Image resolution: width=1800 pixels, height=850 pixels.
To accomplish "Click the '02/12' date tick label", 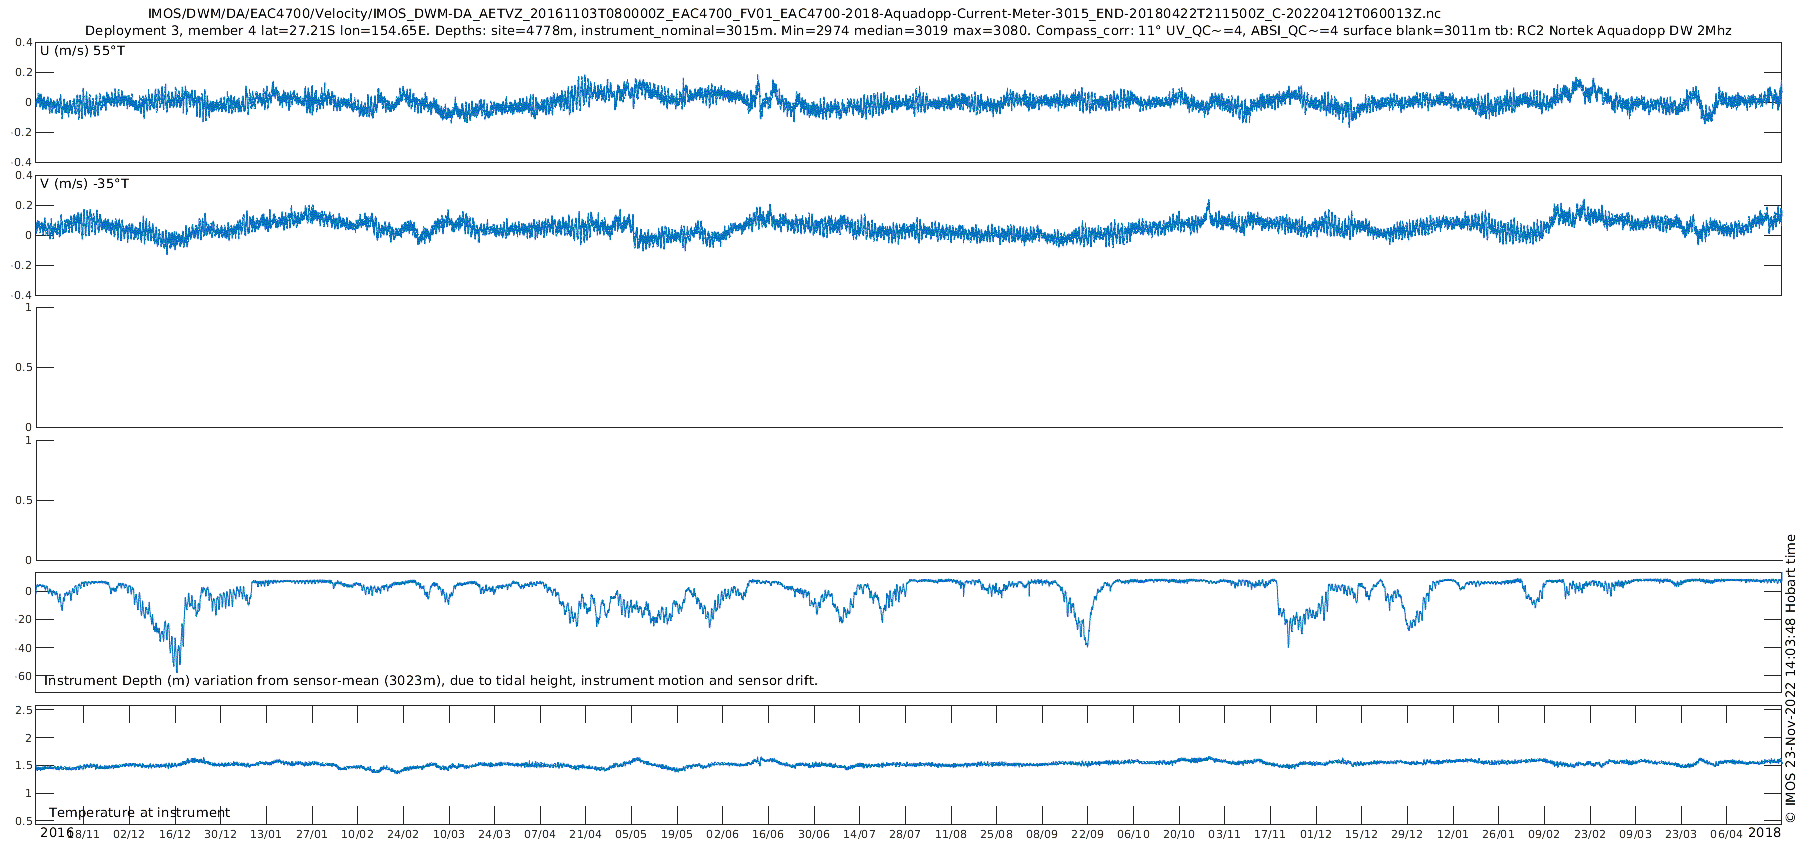I will pyautogui.click(x=129, y=835).
